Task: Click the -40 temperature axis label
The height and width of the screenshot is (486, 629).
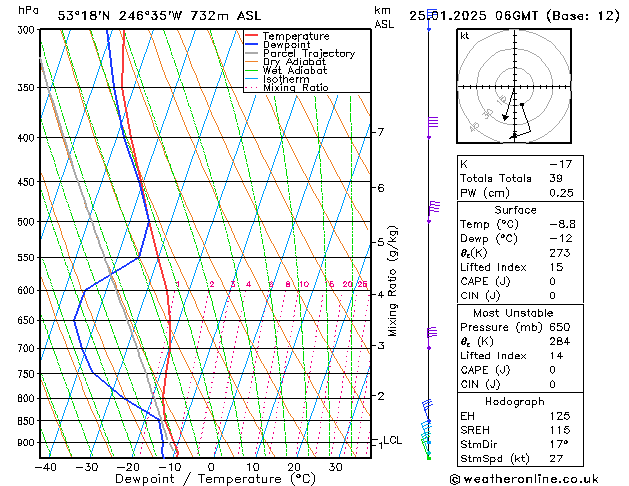Action: (45, 467)
